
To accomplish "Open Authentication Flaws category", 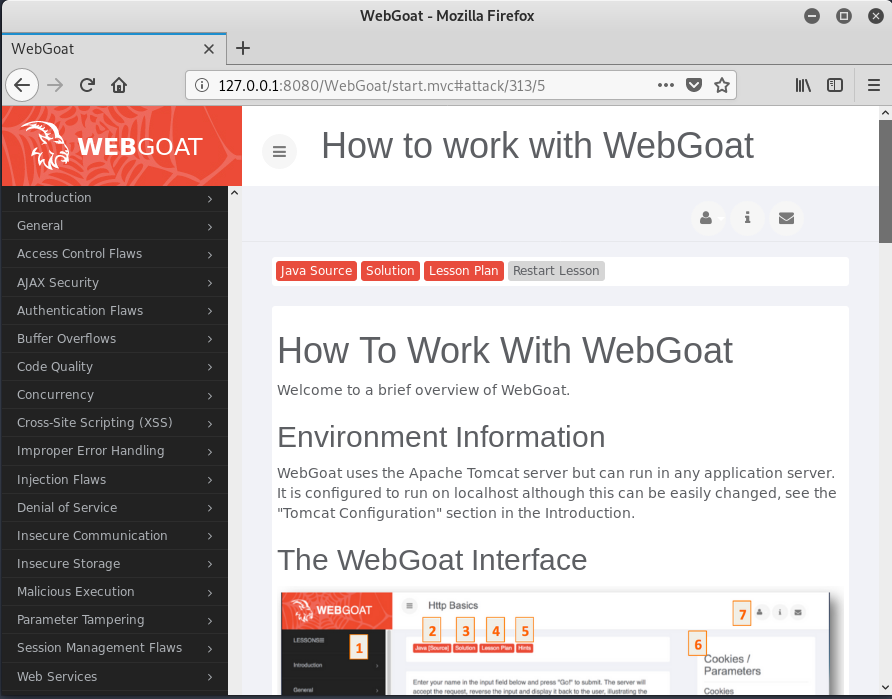I will point(115,311).
